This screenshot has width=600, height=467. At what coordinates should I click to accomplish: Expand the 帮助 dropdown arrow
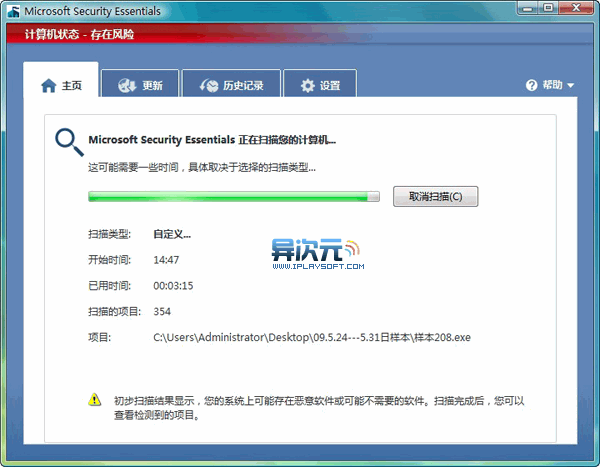point(571,85)
